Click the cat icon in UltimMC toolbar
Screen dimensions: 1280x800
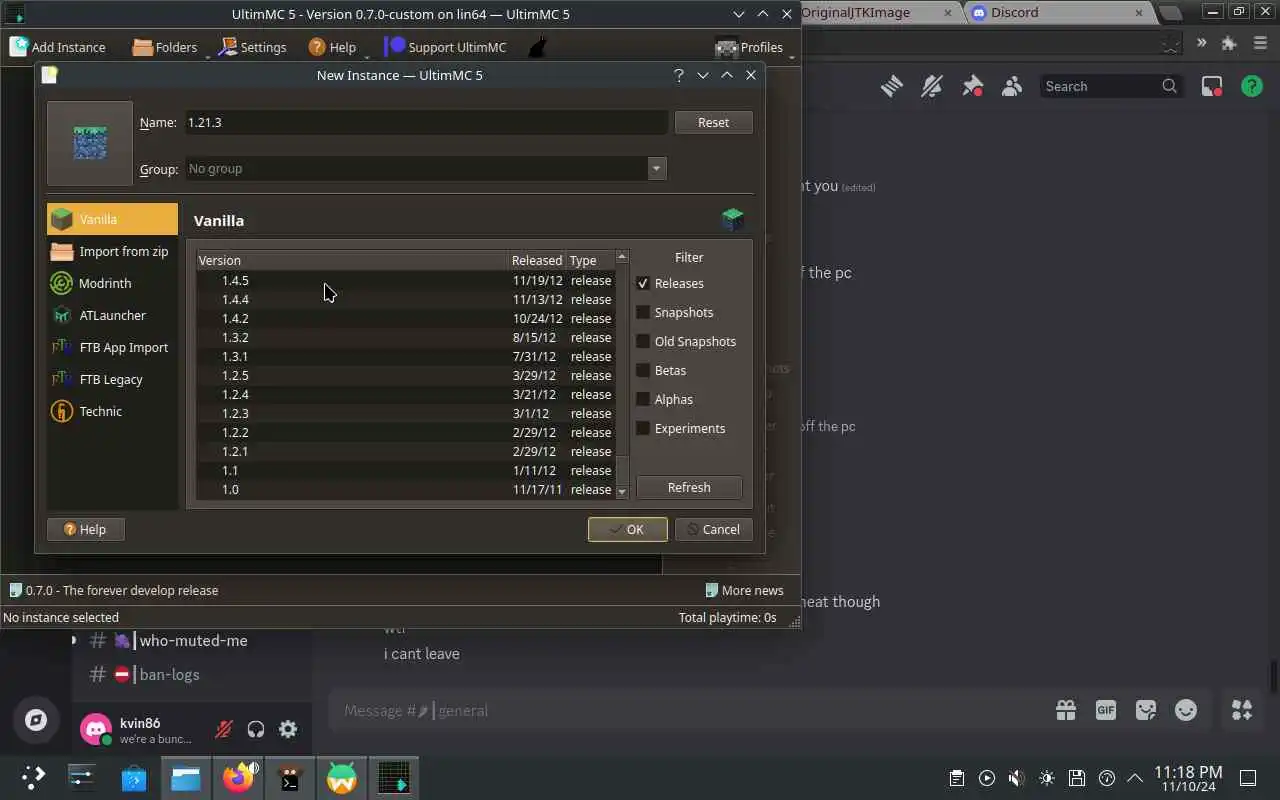tap(538, 47)
